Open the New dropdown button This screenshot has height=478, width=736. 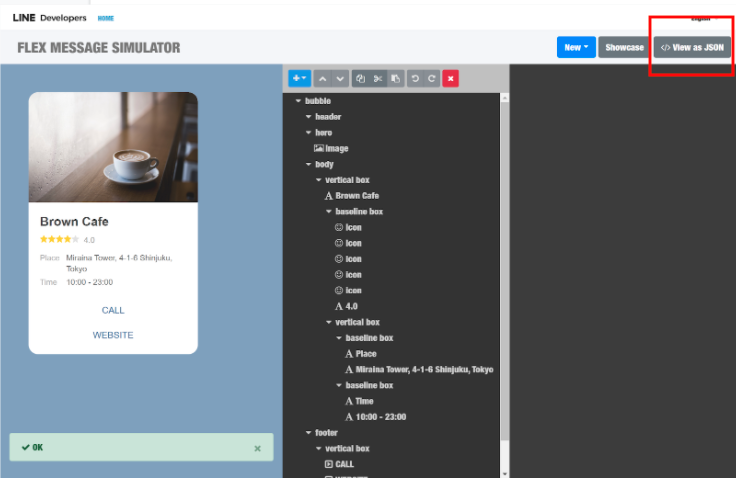click(x=575, y=47)
